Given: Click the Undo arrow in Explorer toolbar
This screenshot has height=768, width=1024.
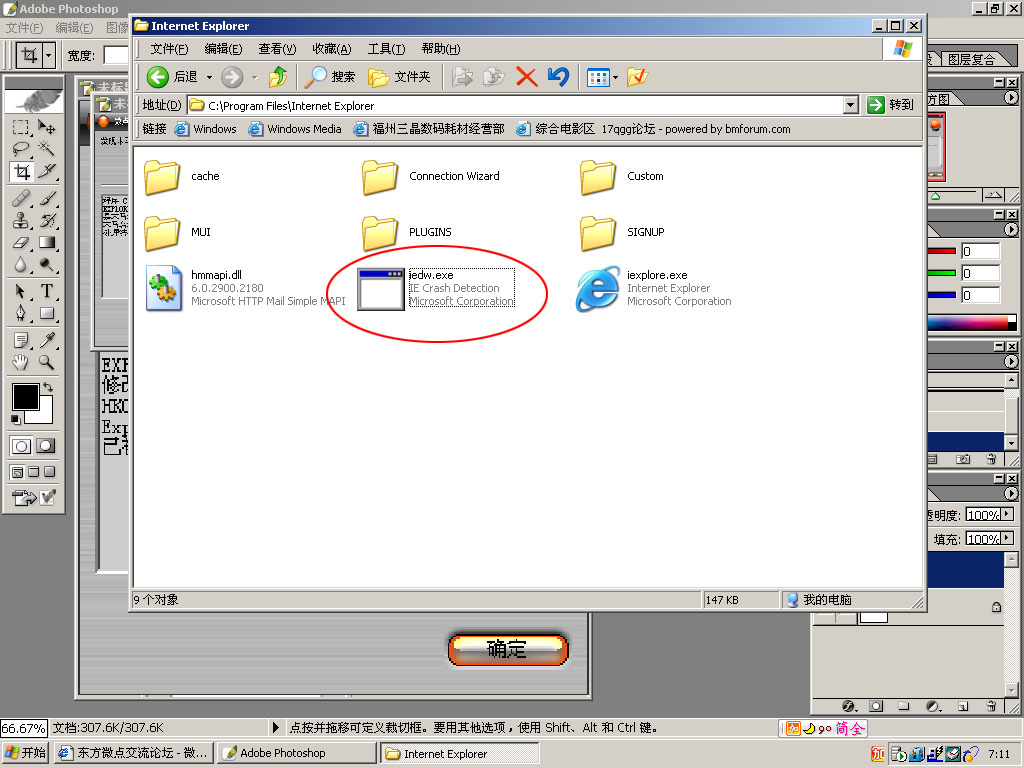Looking at the screenshot, I should click(558, 77).
